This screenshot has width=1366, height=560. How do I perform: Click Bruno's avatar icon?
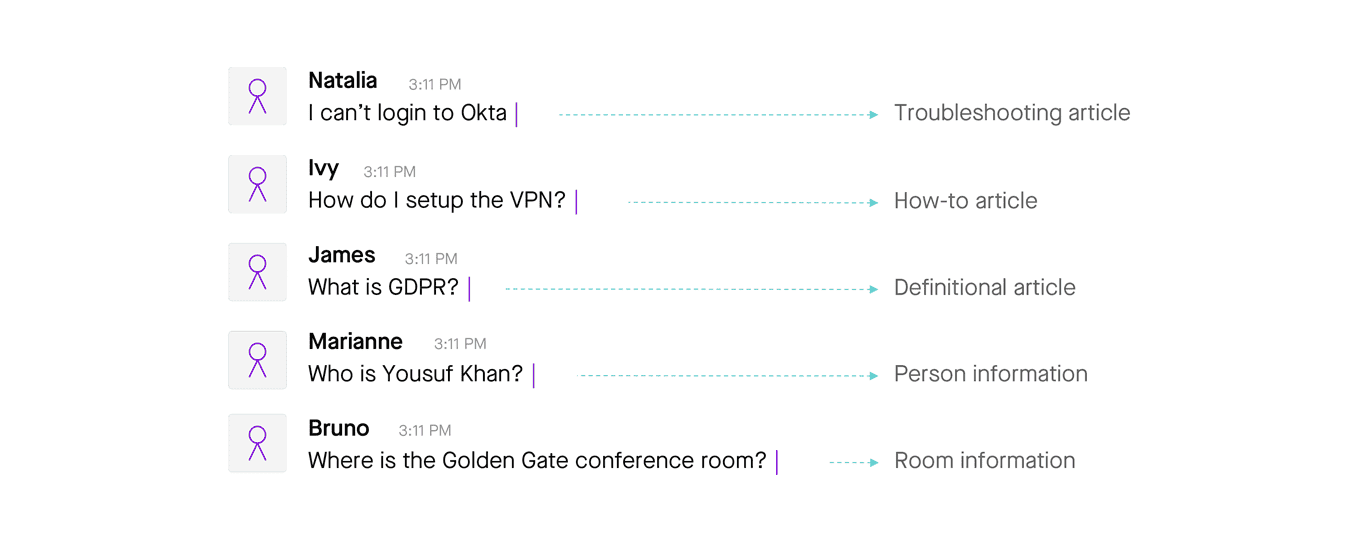coord(257,443)
